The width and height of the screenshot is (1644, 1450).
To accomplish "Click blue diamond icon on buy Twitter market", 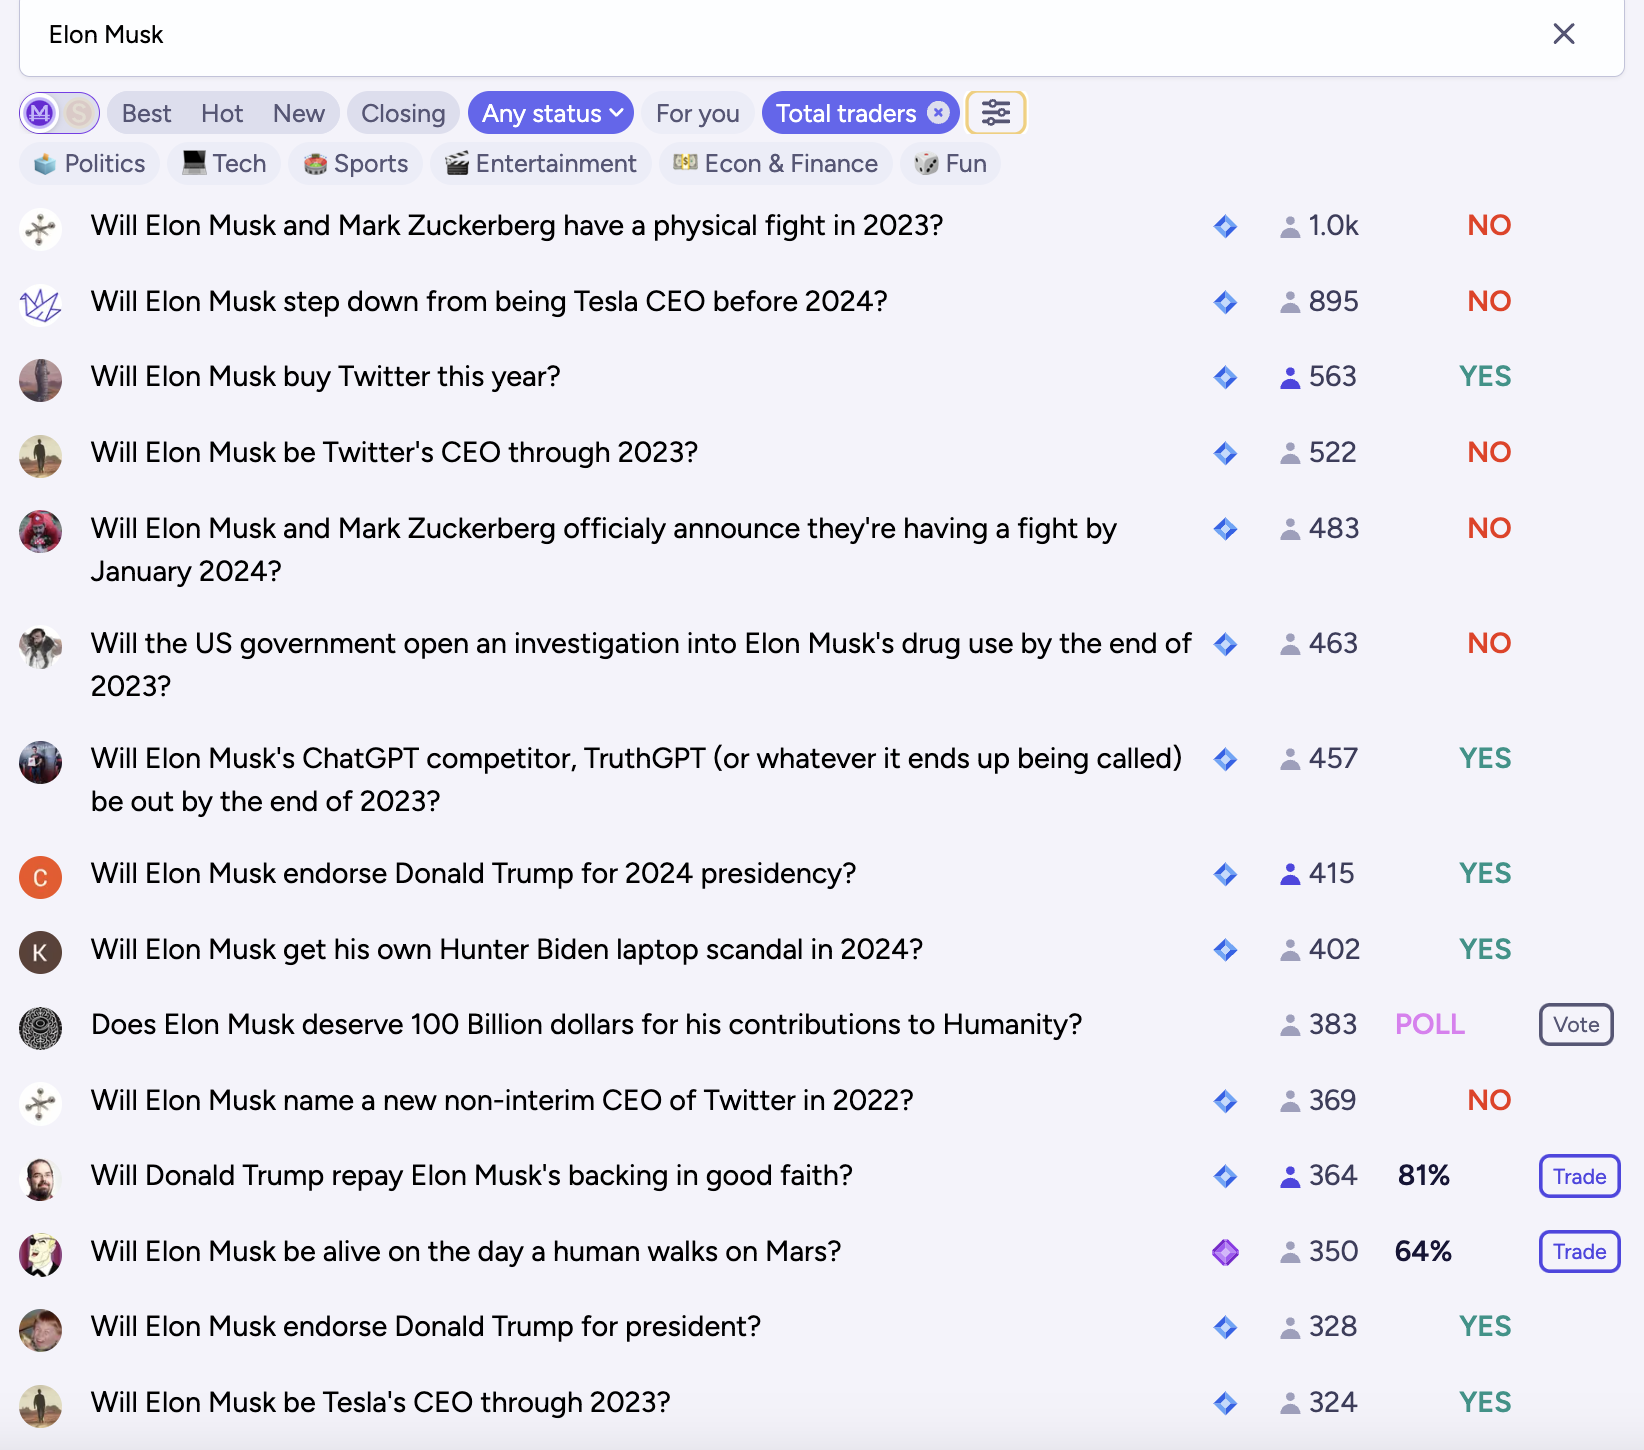I will 1225,377.
